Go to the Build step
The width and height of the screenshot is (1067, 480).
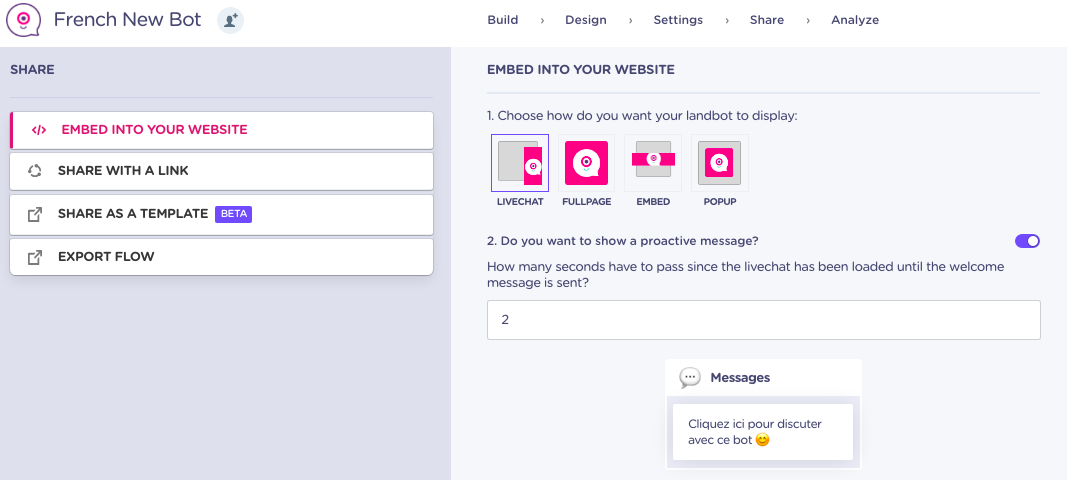tap(503, 20)
